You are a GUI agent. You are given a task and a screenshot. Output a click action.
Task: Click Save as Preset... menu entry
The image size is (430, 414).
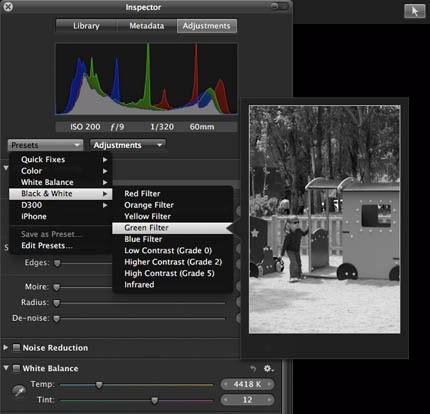point(61,234)
